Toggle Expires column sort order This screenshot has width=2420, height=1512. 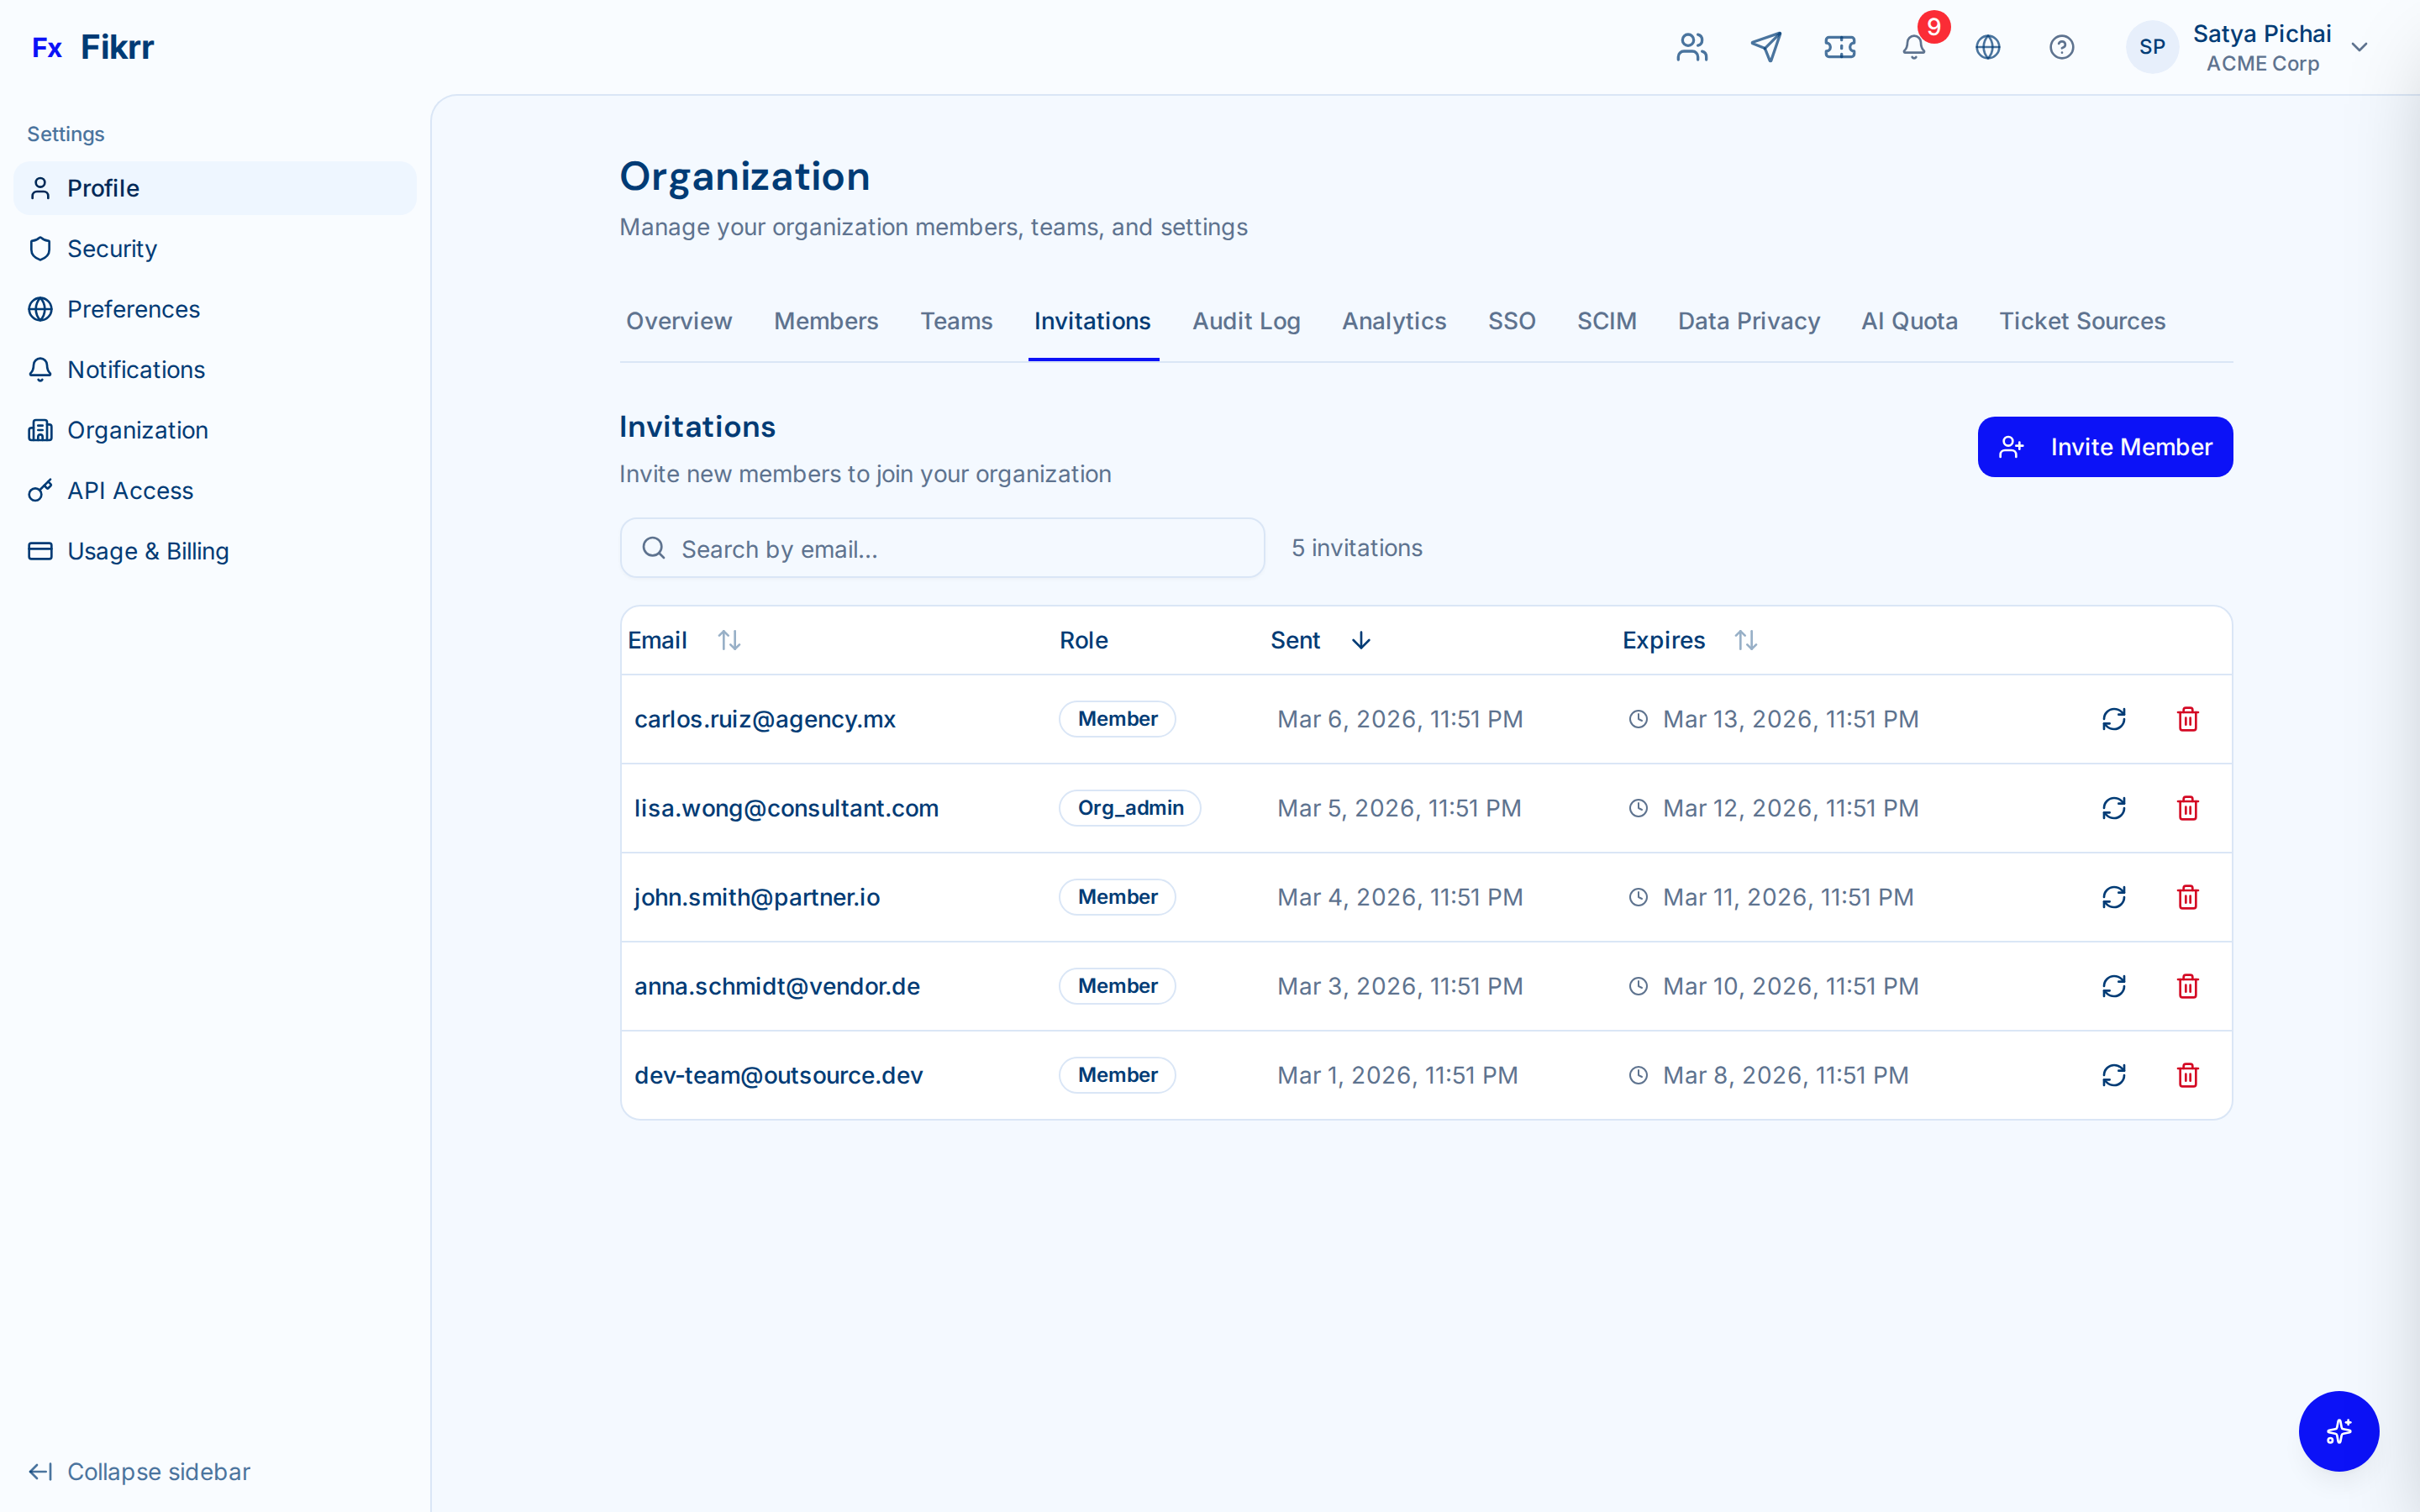click(1745, 640)
